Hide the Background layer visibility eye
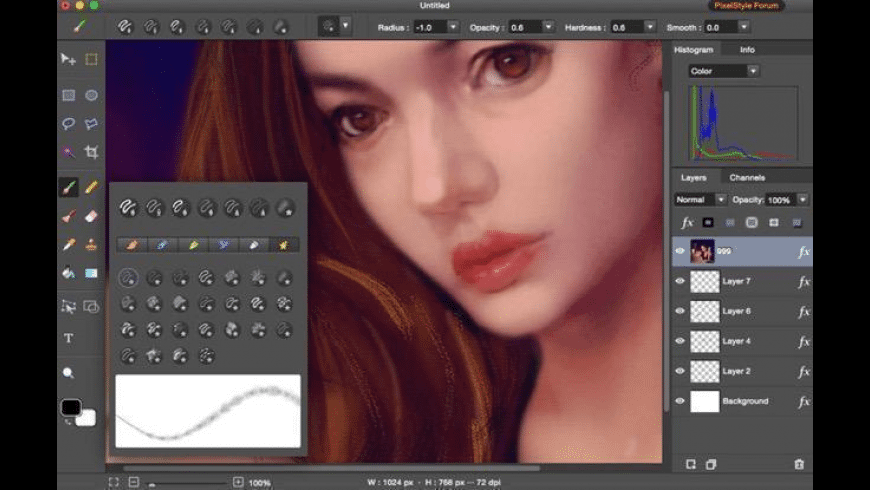This screenshot has width=870, height=490. (680, 401)
